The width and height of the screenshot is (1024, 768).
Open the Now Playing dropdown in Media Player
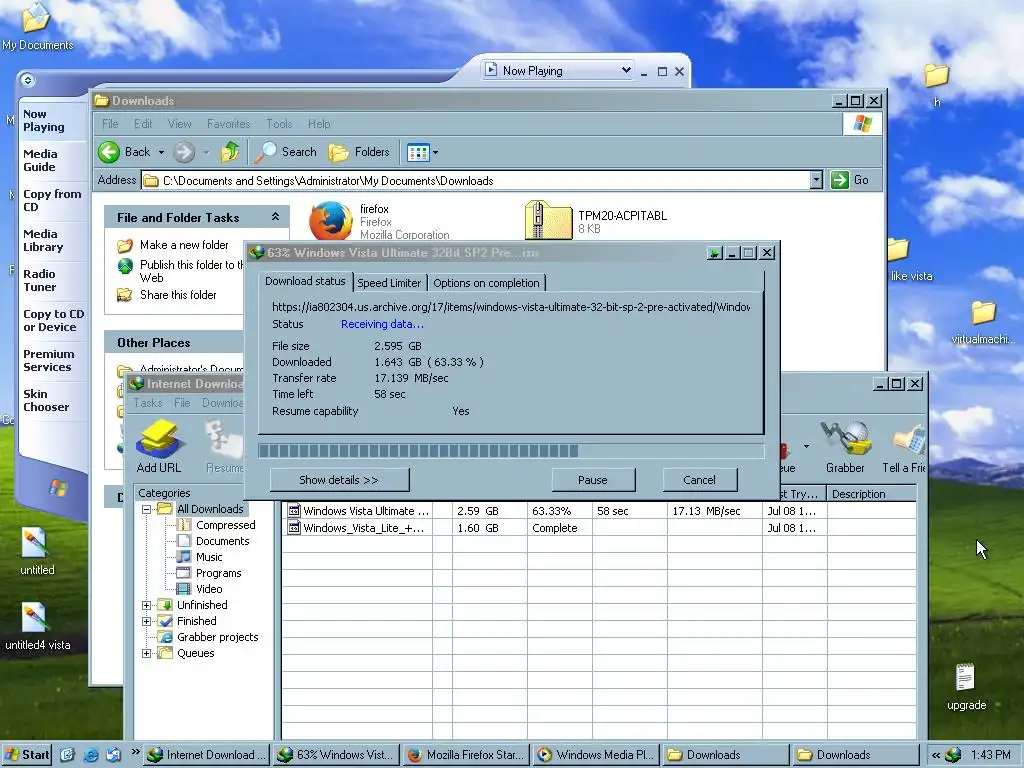(x=625, y=71)
